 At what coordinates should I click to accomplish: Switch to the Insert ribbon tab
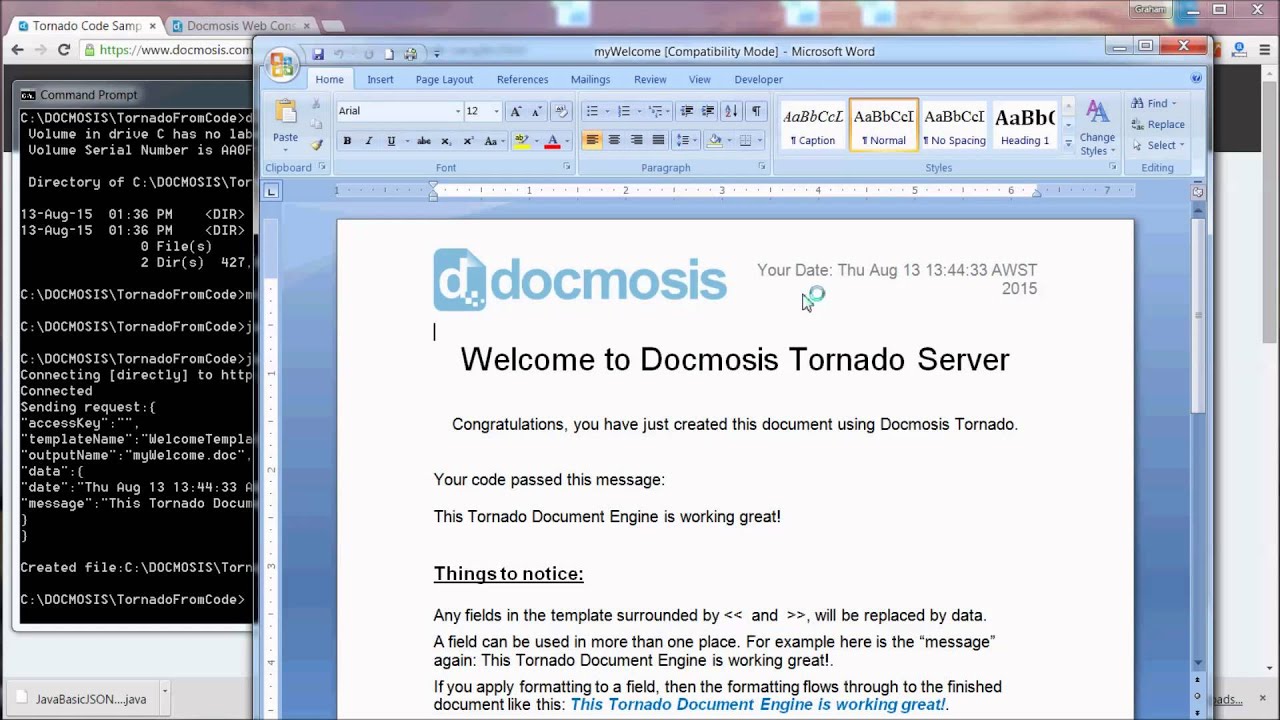[x=380, y=79]
